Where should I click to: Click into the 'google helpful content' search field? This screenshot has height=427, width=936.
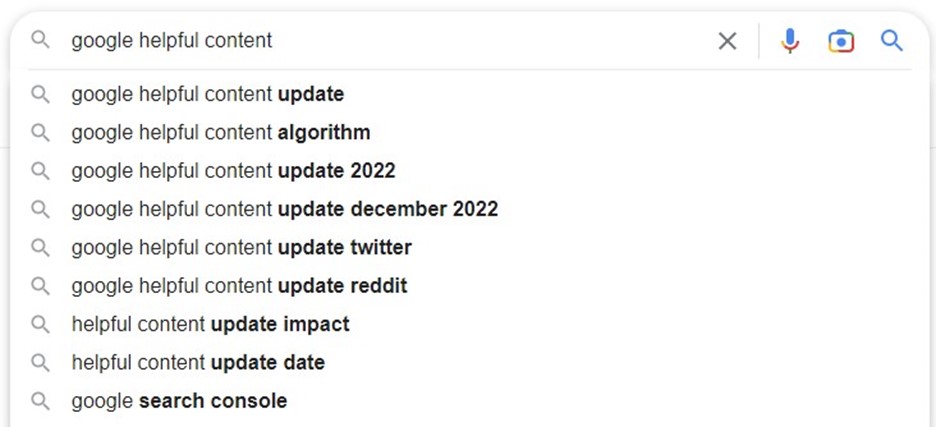coord(388,41)
